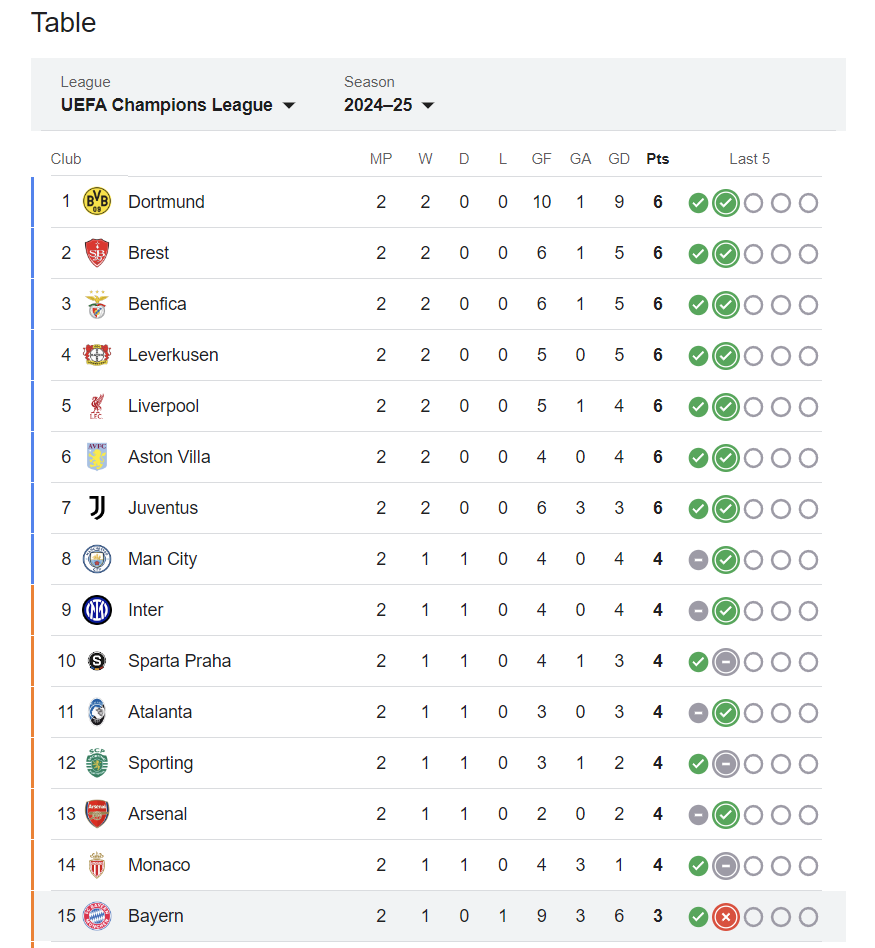Open the League dropdown
This screenshot has width=875, height=948.
[178, 105]
